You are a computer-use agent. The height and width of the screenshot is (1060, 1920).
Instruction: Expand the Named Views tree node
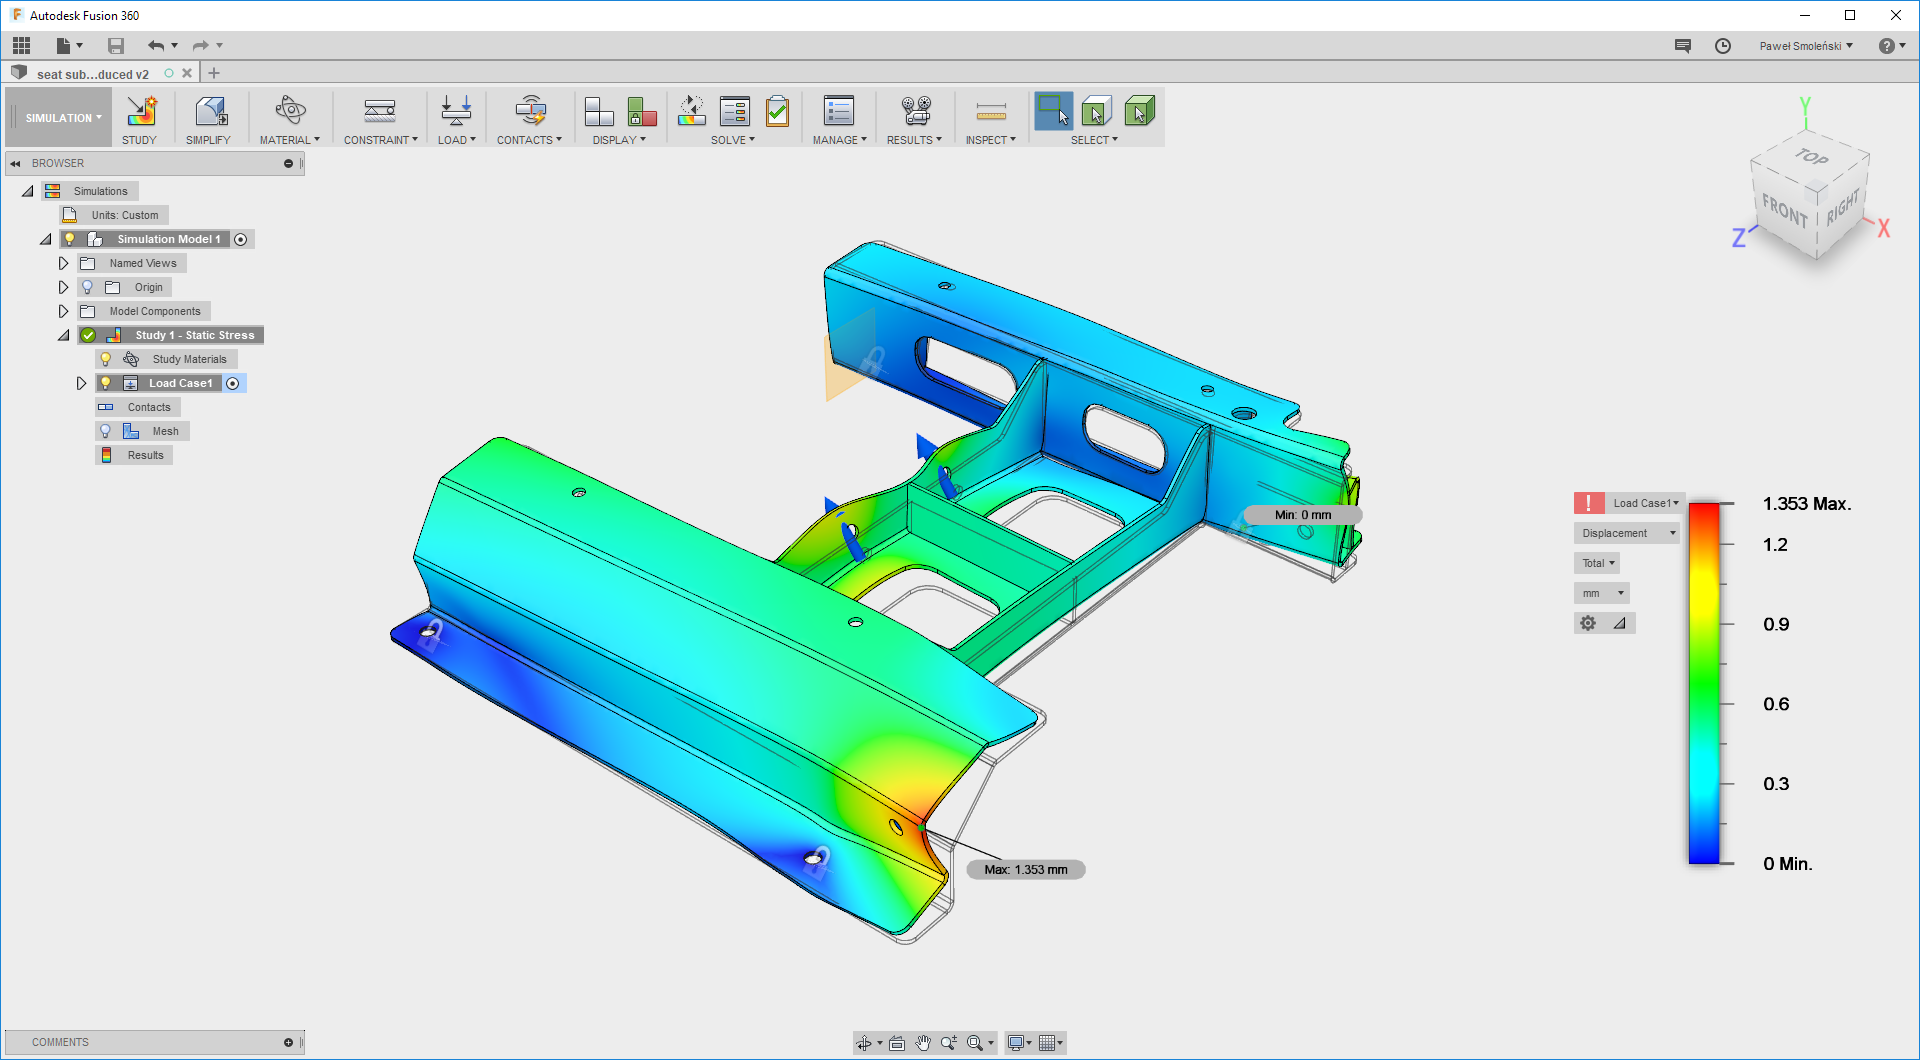(63, 263)
